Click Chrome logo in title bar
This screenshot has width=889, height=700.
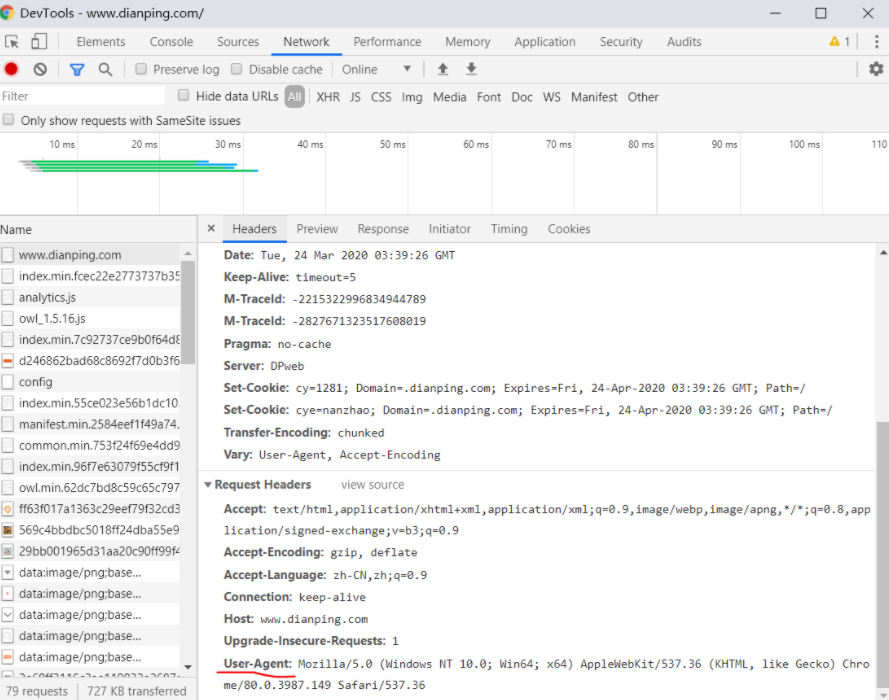tap(7, 12)
